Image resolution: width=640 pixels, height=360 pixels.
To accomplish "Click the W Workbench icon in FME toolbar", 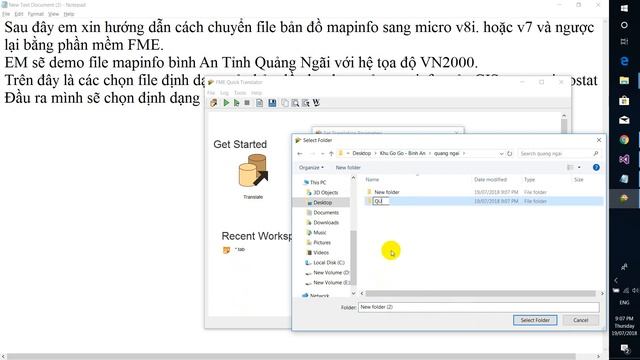I will pos(316,103).
